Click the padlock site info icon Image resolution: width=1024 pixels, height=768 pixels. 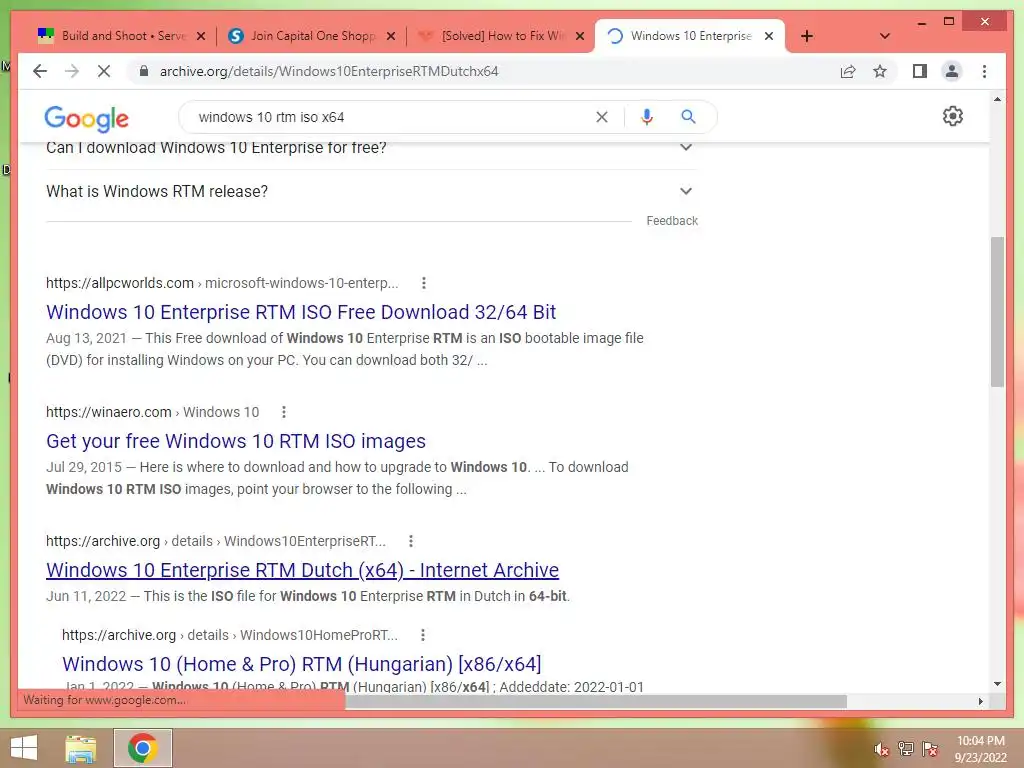(x=144, y=71)
